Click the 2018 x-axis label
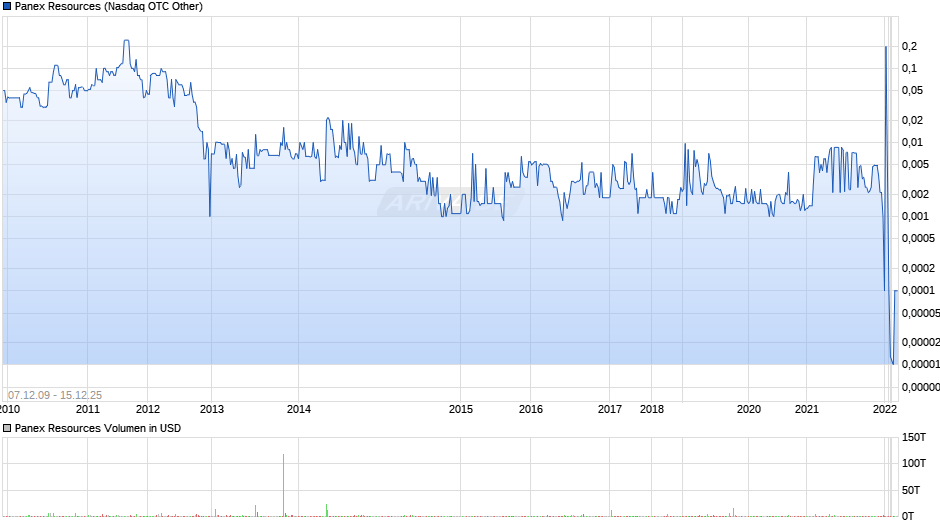The width and height of the screenshot is (940, 526). point(652,409)
